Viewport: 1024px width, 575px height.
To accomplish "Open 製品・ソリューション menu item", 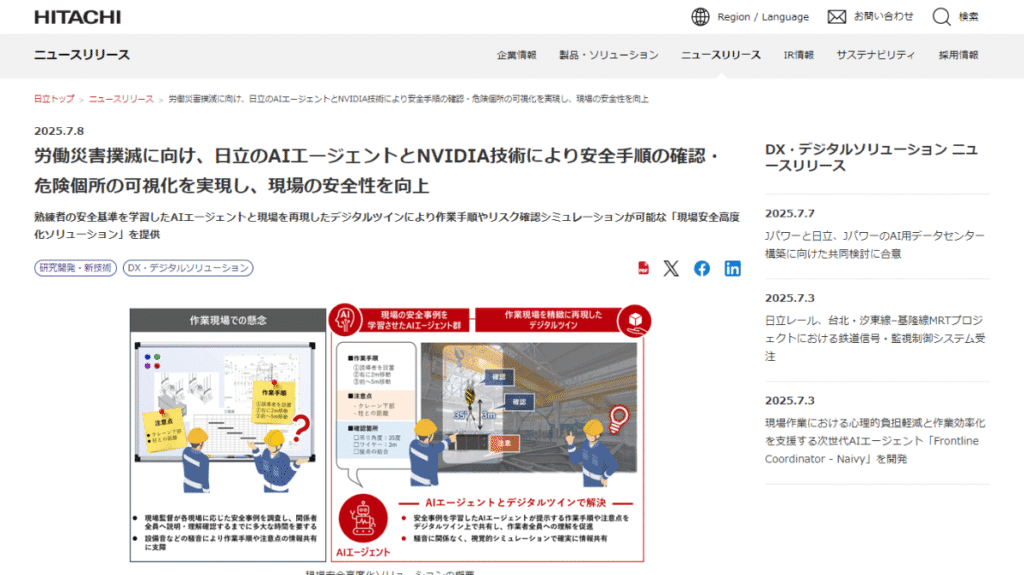I will tap(609, 55).
